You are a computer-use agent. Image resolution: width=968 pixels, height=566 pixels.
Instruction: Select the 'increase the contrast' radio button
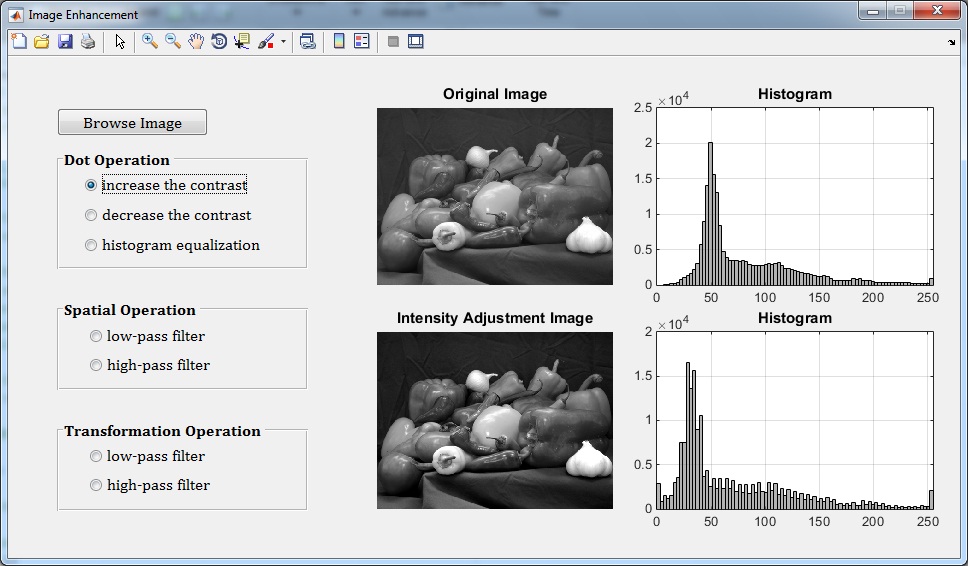tap(92, 185)
